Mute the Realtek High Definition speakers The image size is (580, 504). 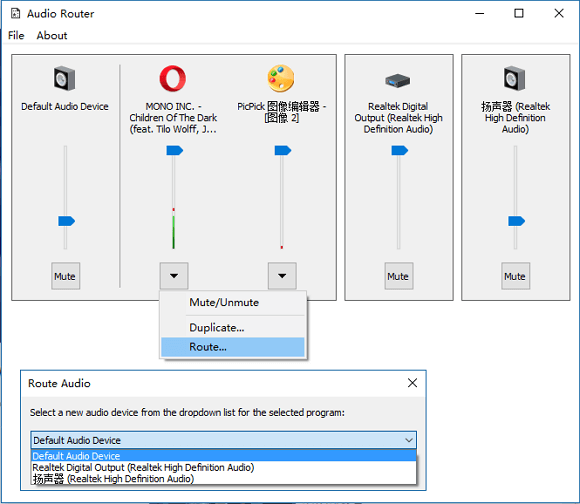coord(515,276)
